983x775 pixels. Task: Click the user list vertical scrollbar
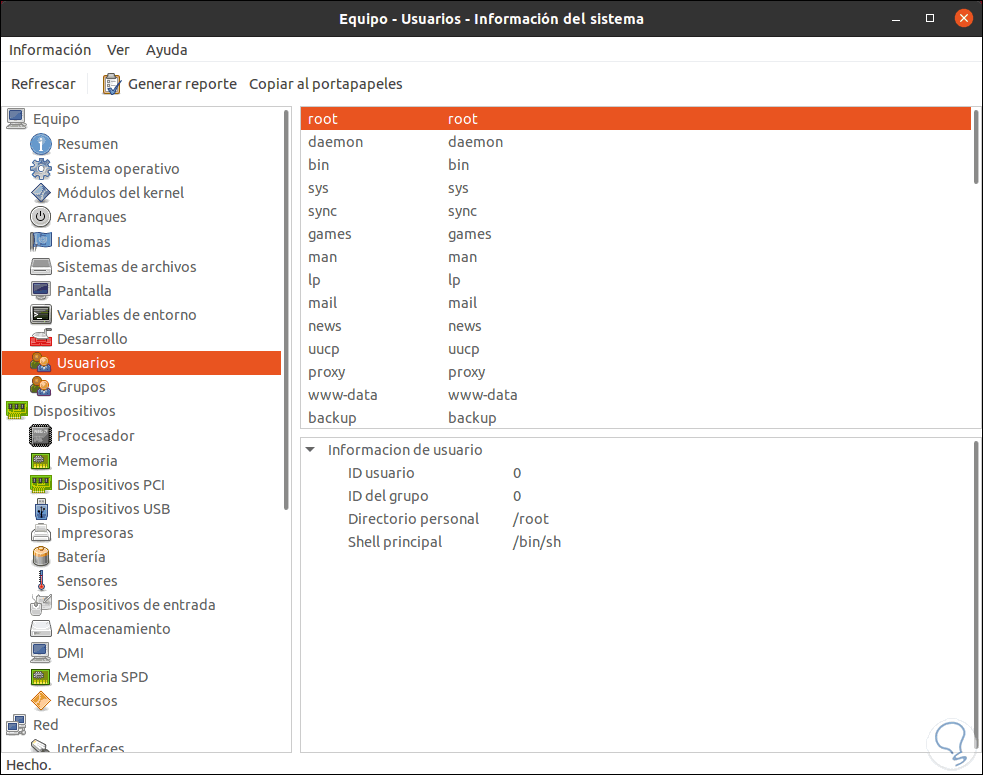976,147
